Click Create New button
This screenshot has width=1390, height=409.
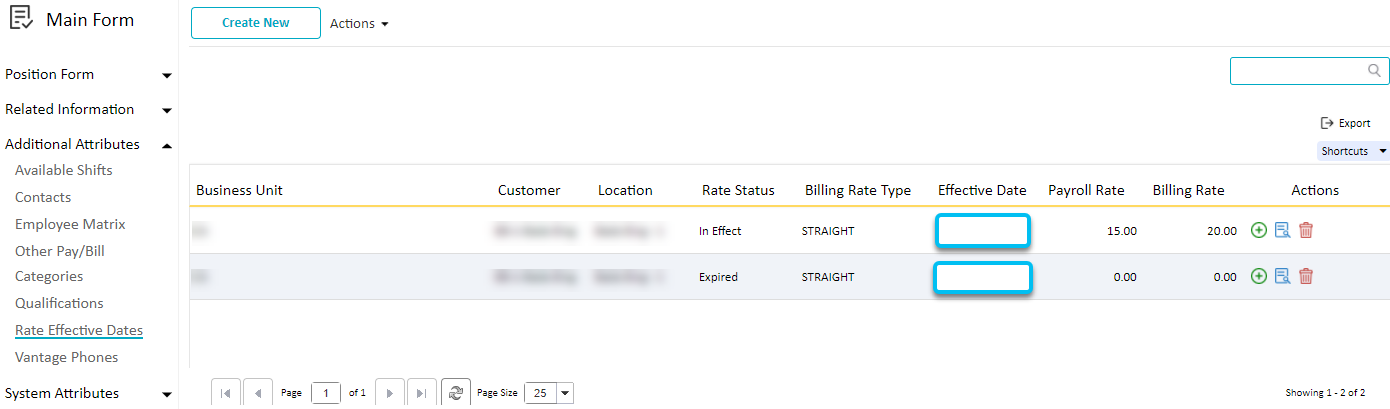(x=256, y=23)
